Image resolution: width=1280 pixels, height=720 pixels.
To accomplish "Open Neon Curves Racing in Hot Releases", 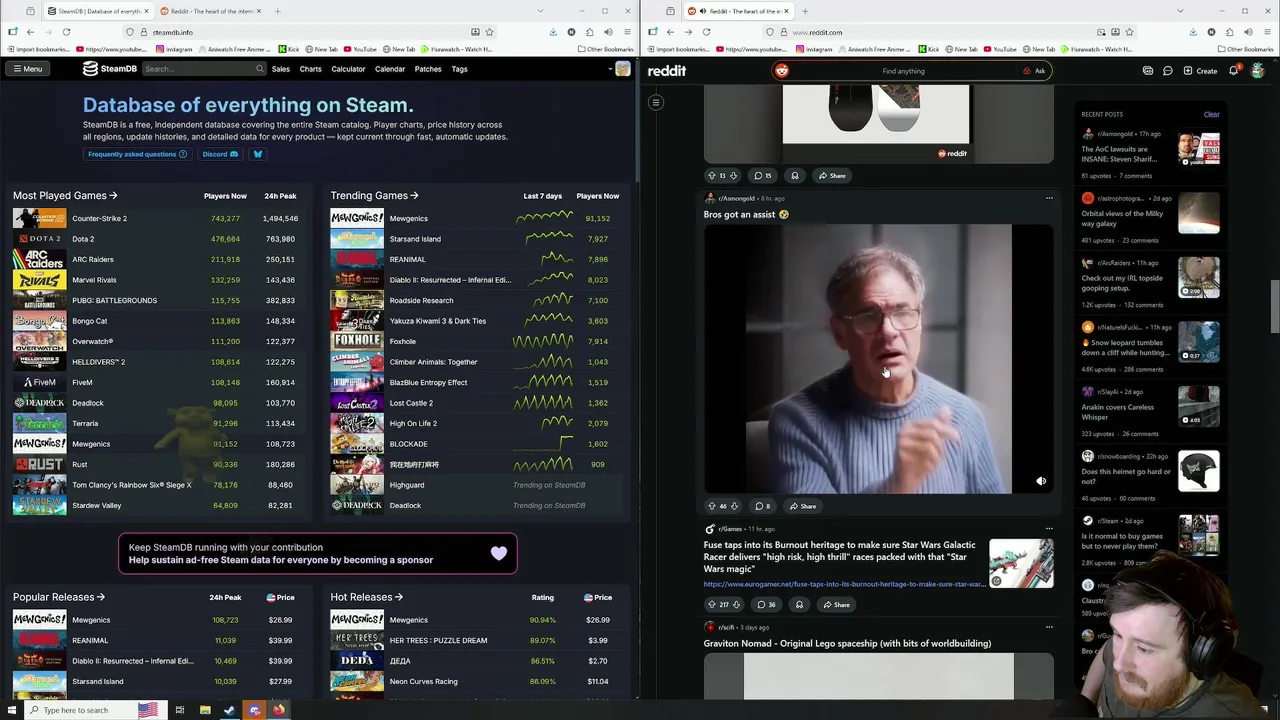I will click(x=423, y=681).
